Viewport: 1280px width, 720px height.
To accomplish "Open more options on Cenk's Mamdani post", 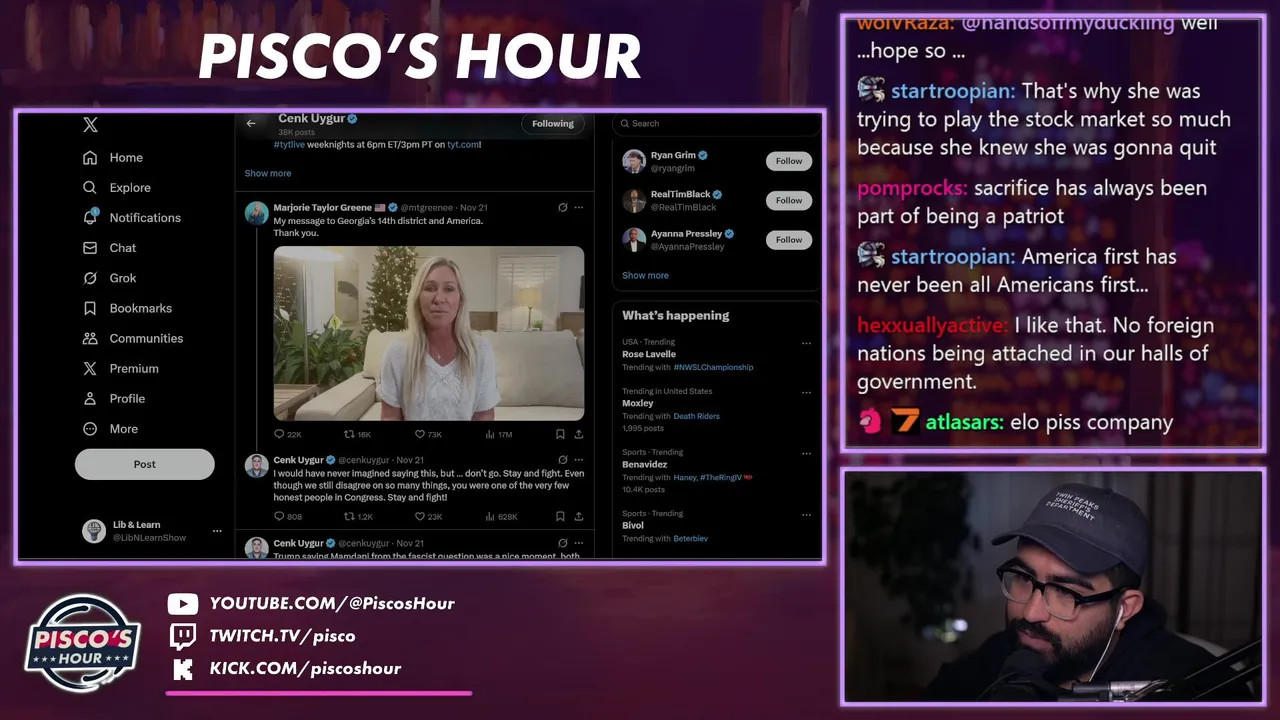I will click(x=578, y=543).
